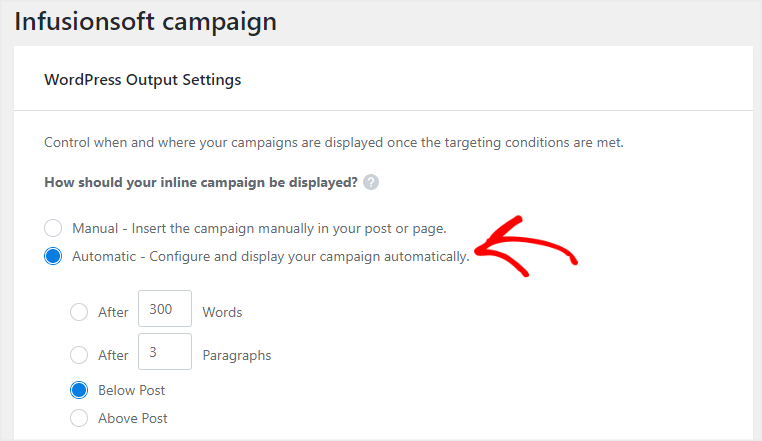Screen dimensions: 762x441
Task: Click the Infusionsoft campaign page title
Action: tap(145, 22)
